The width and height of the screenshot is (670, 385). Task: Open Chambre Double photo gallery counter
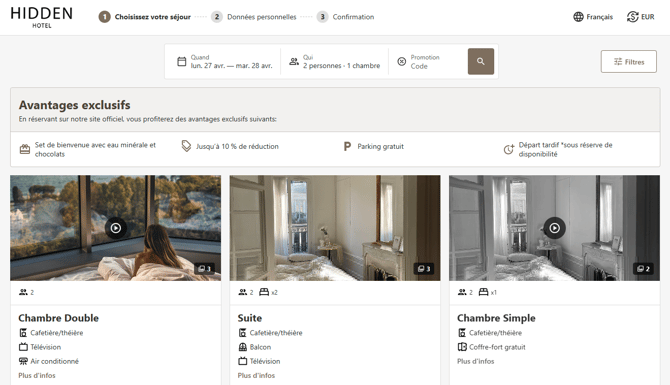click(x=205, y=269)
